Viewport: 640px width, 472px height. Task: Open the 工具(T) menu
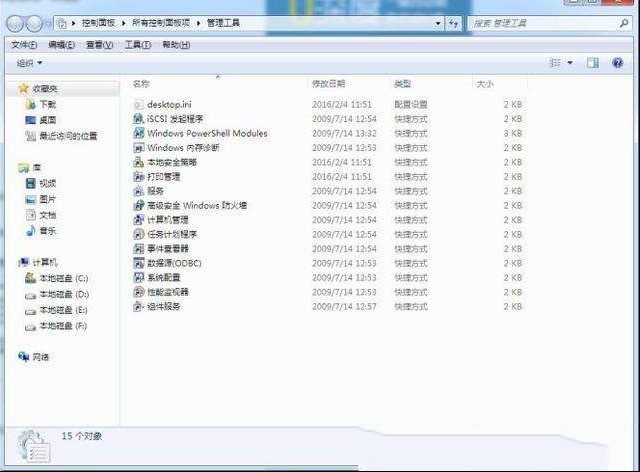pyautogui.click(x=138, y=45)
